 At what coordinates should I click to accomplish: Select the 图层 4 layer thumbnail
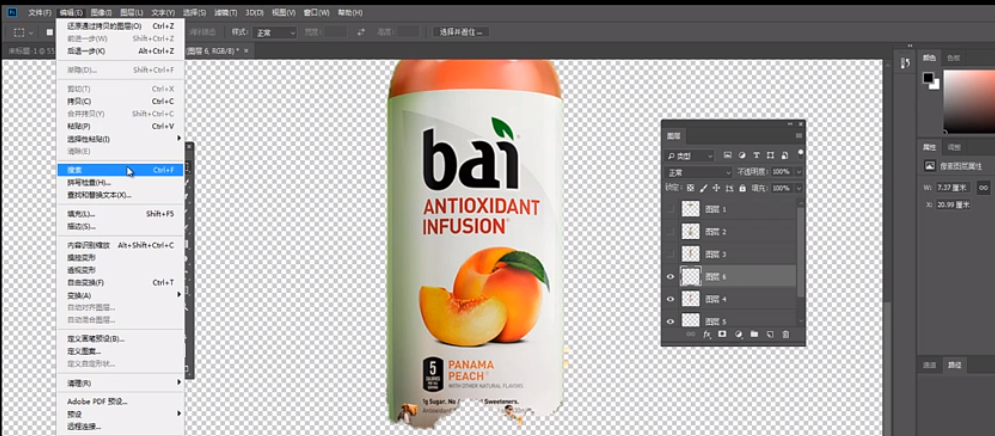(690, 299)
